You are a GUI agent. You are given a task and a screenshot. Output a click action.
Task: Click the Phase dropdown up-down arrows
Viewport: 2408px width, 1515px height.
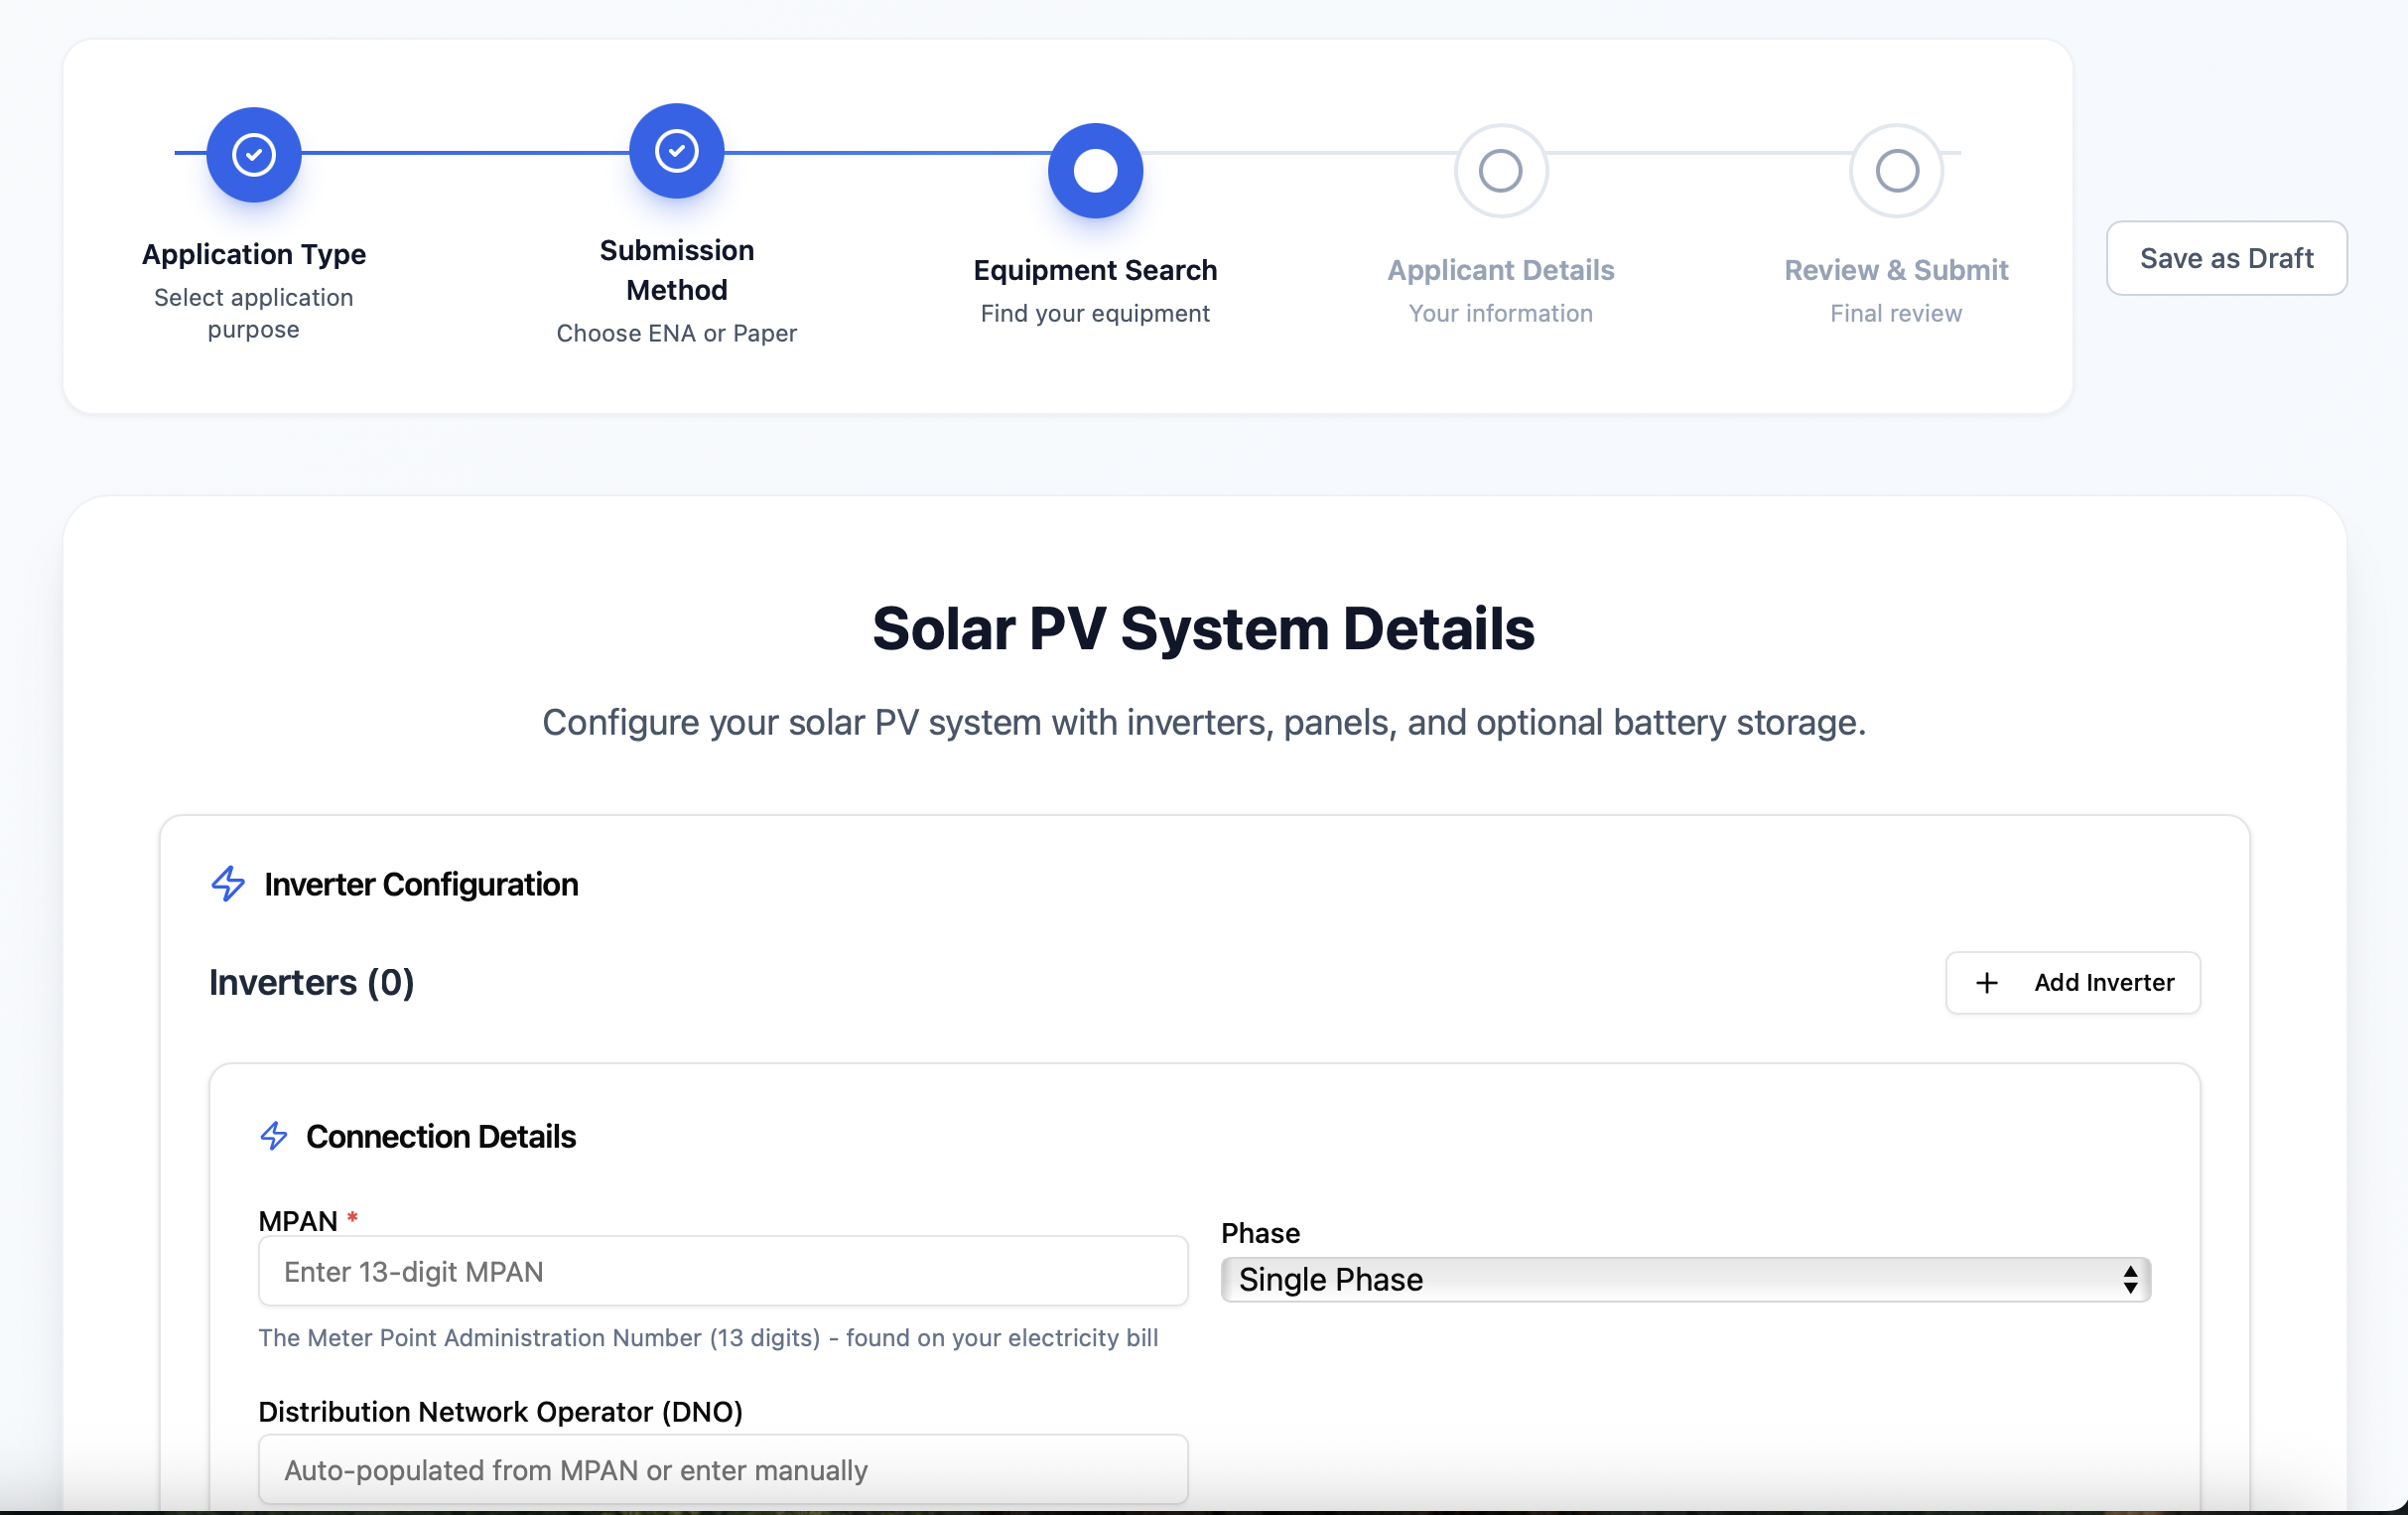(2130, 1280)
